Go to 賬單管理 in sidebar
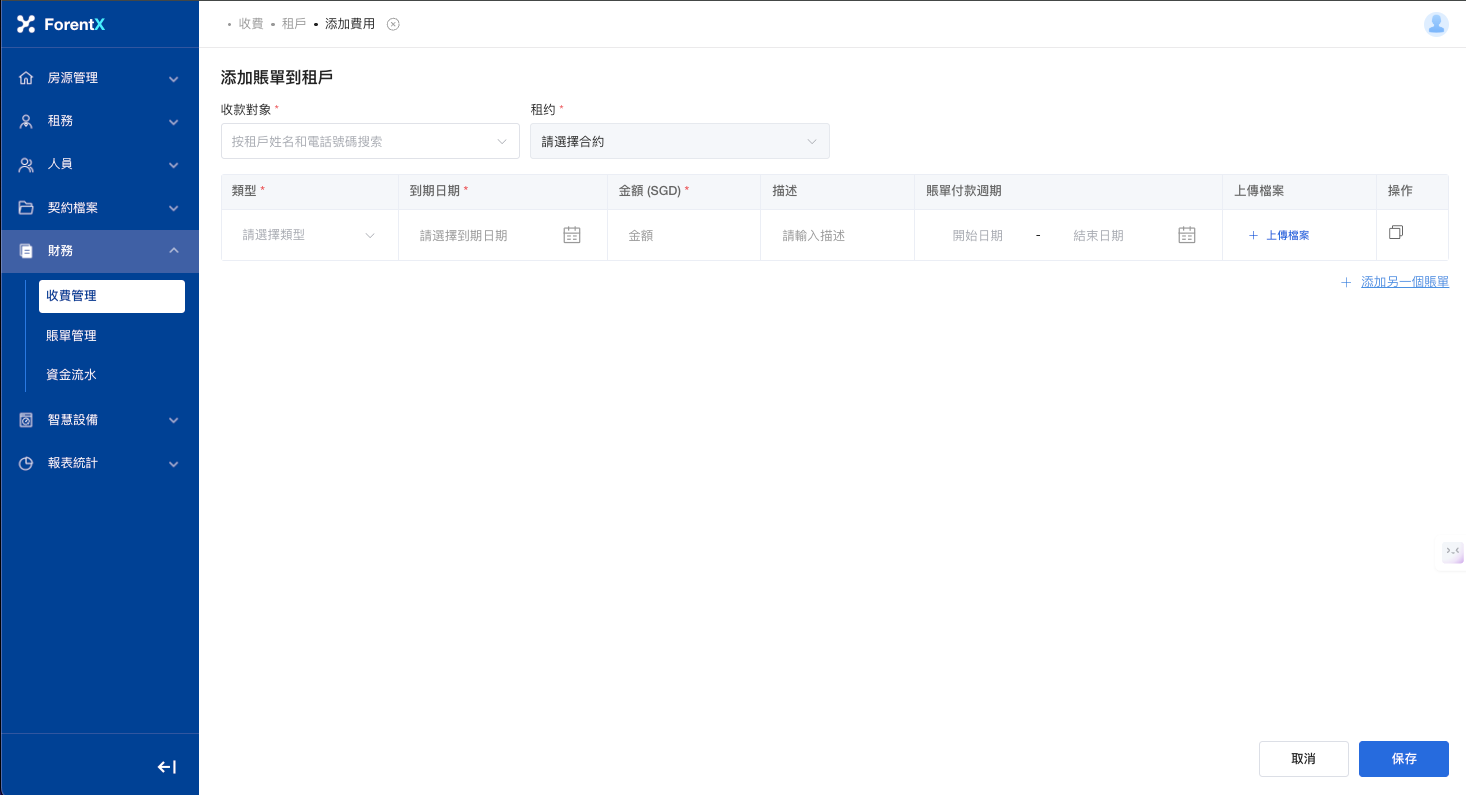 pos(71,336)
